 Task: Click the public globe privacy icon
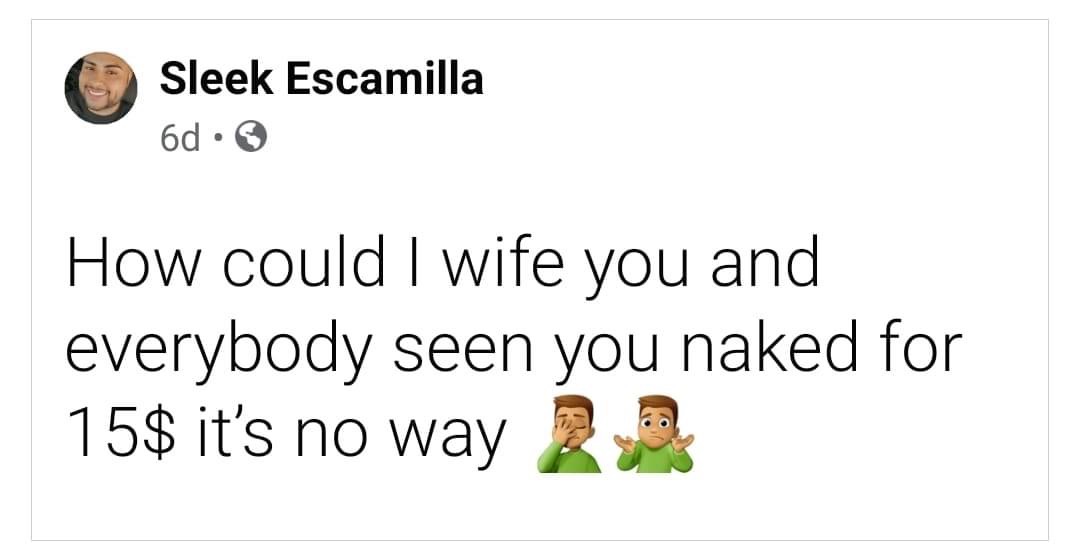[251, 138]
